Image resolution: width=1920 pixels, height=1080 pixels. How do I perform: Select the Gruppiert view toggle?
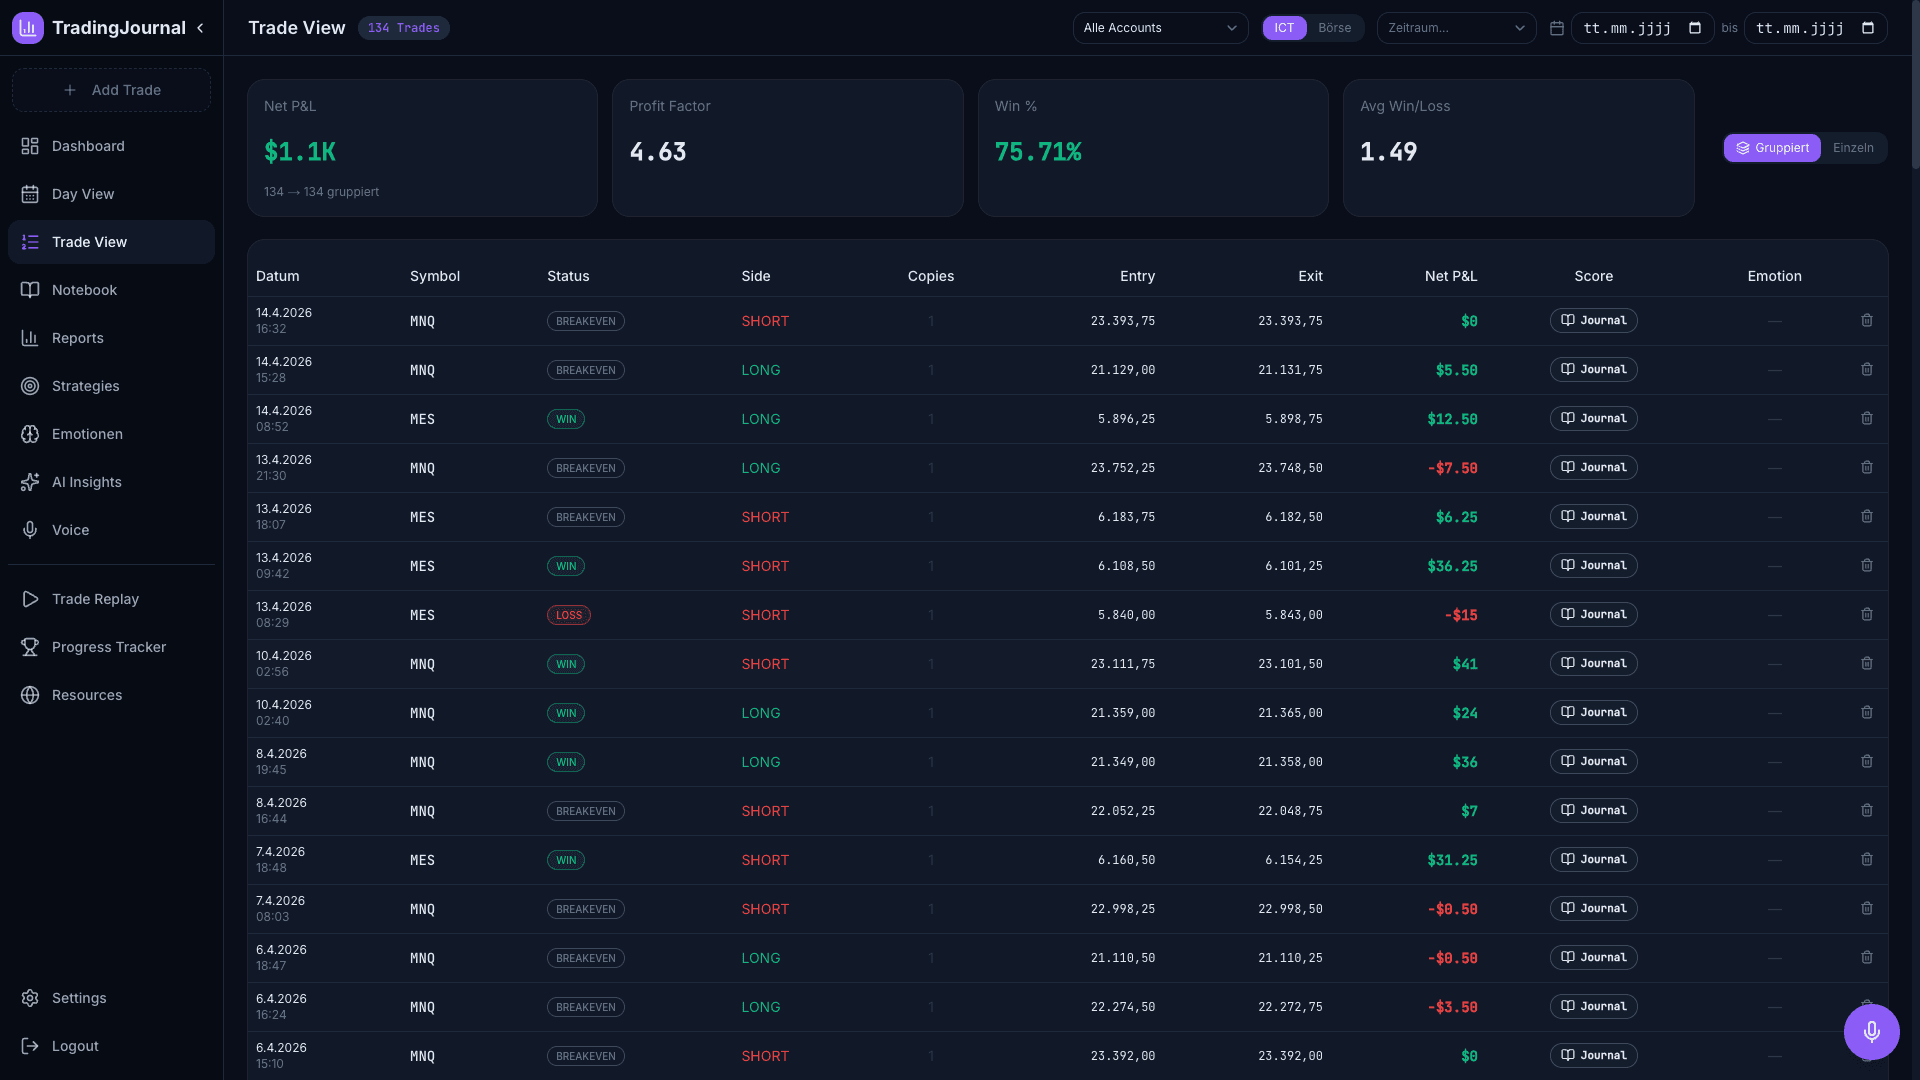pos(1772,148)
